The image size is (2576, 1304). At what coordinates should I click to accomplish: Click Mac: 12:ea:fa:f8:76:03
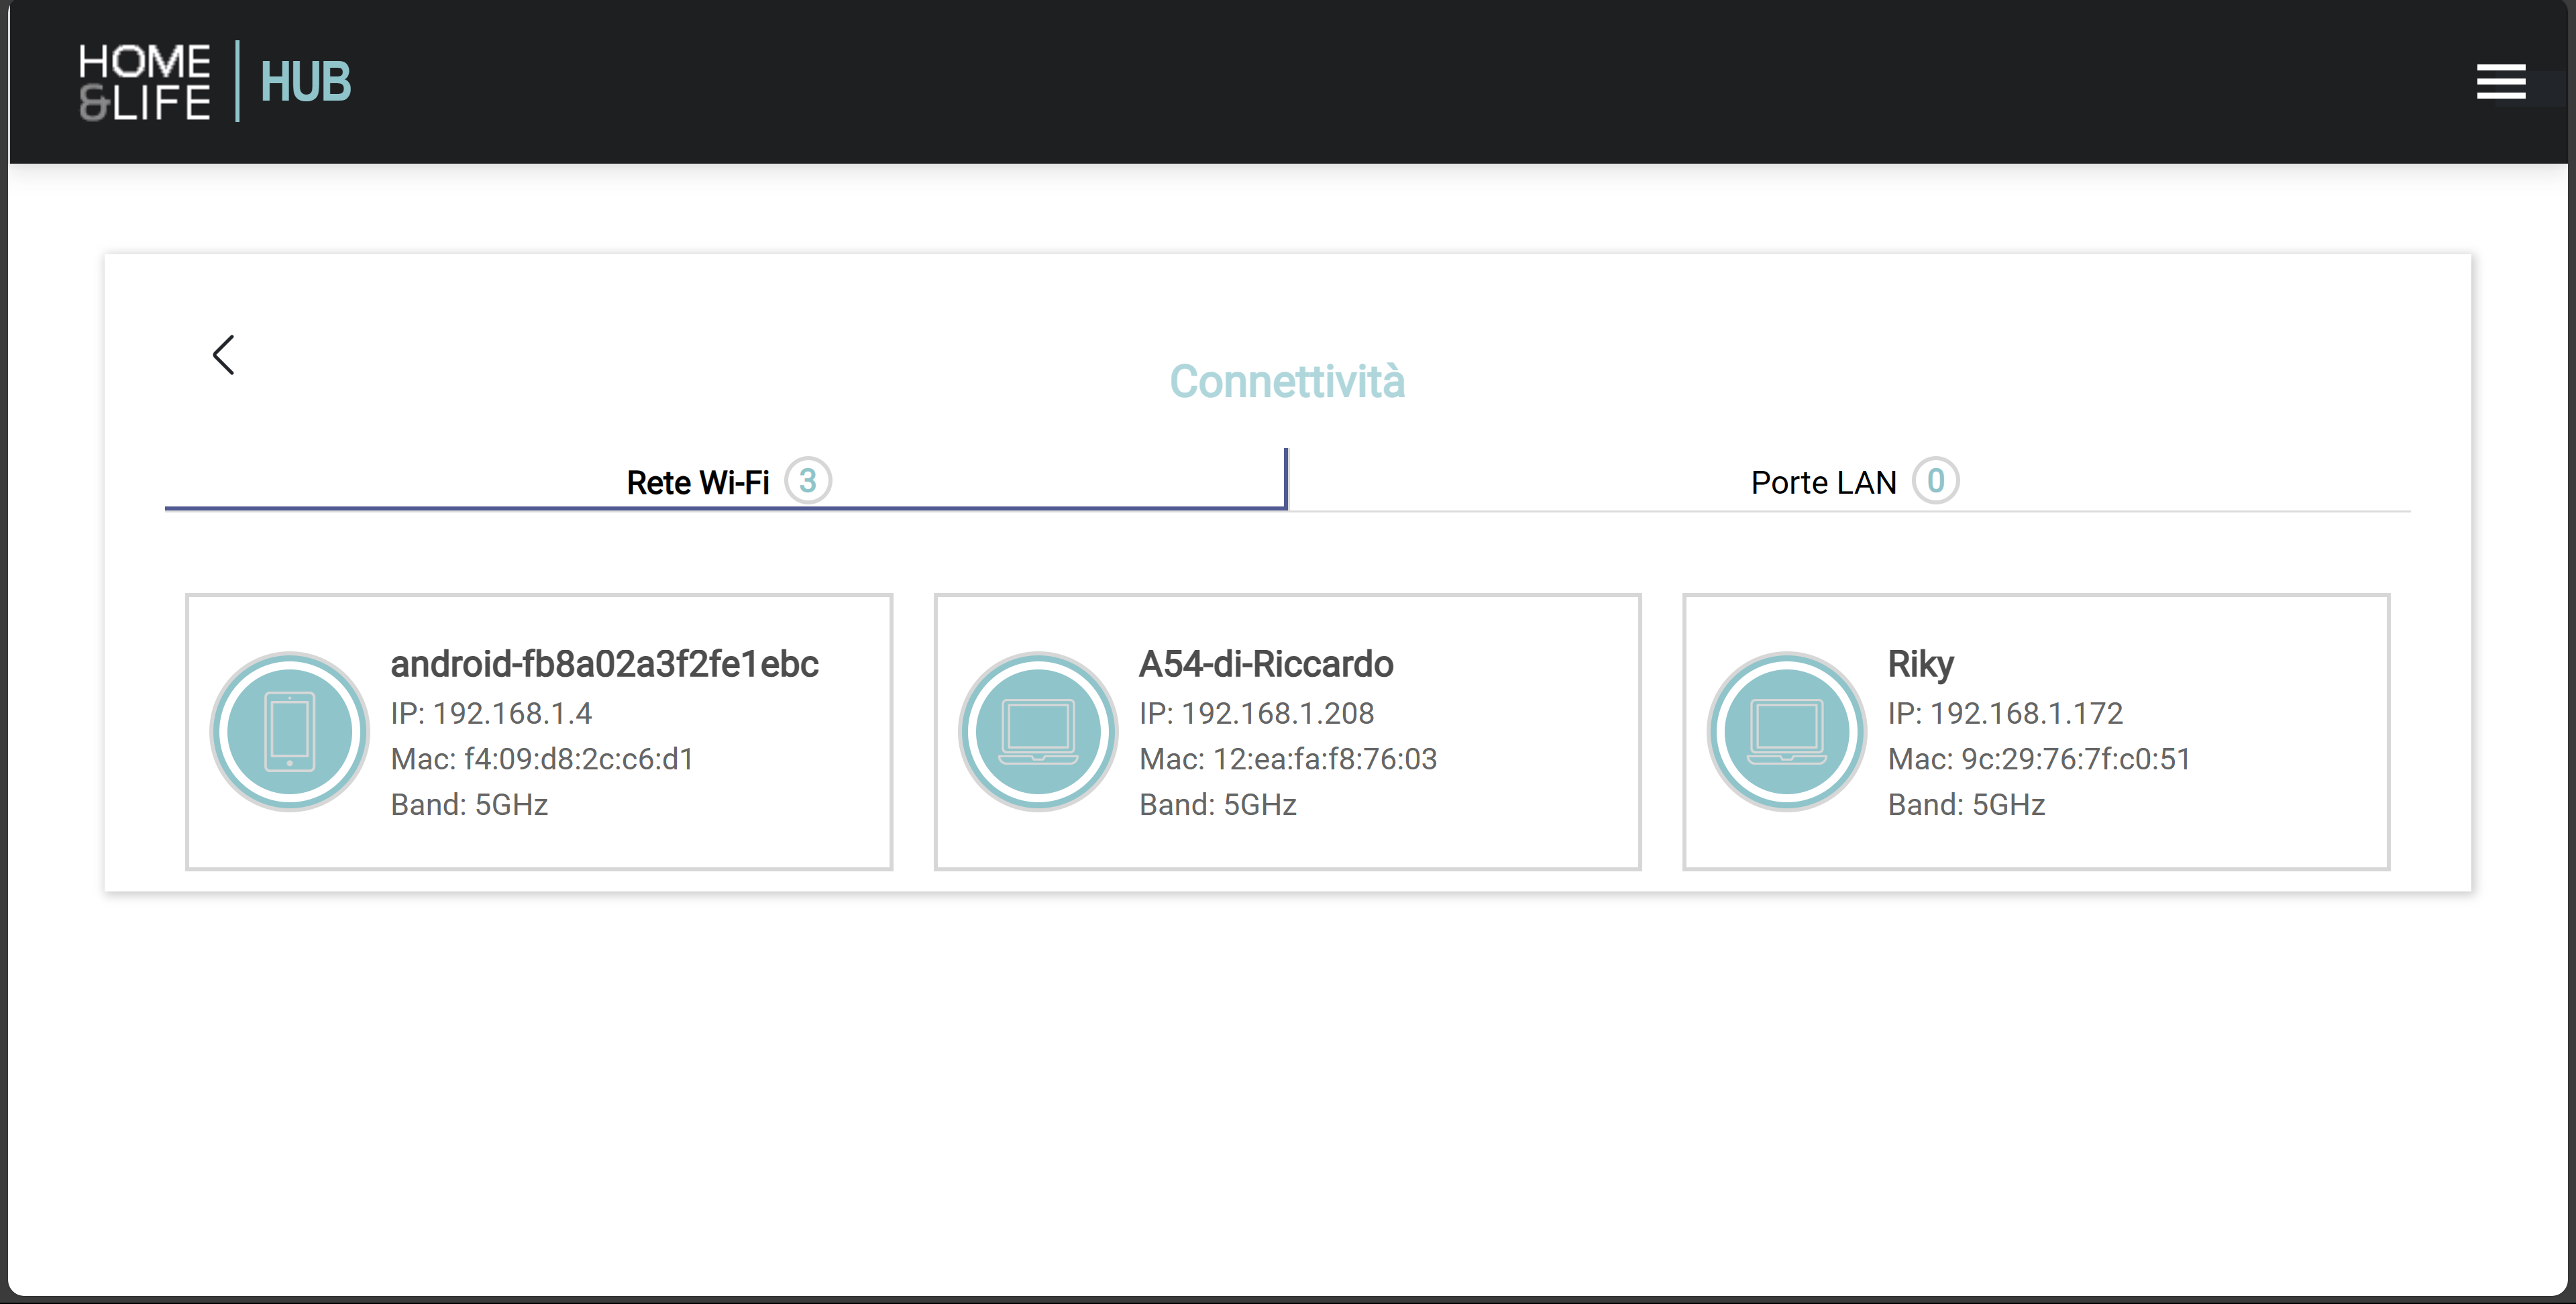pyautogui.click(x=1288, y=759)
